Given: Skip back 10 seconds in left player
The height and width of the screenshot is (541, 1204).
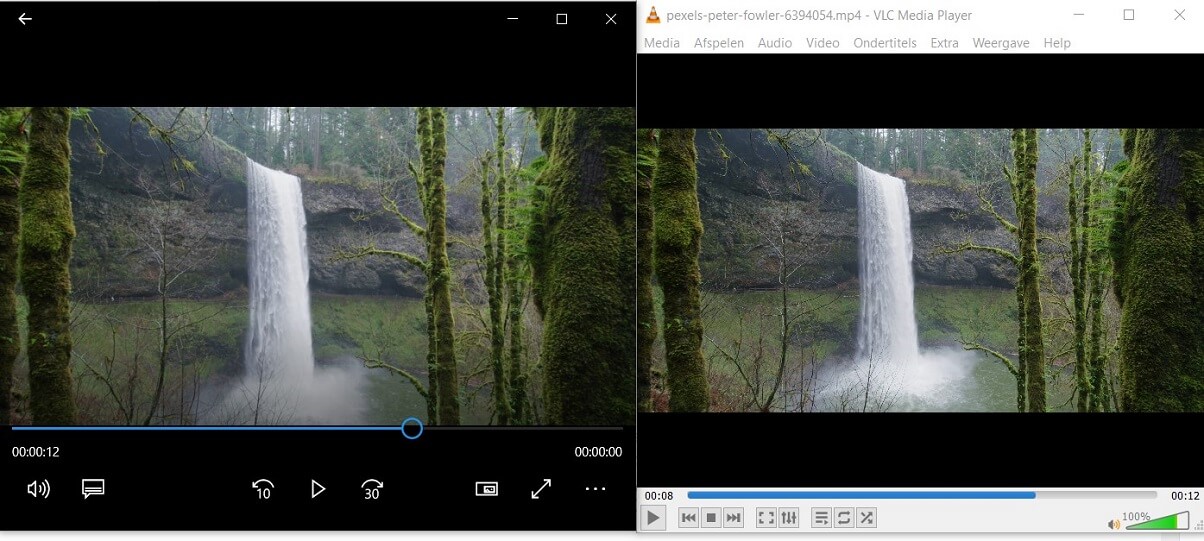Looking at the screenshot, I should click(x=263, y=489).
